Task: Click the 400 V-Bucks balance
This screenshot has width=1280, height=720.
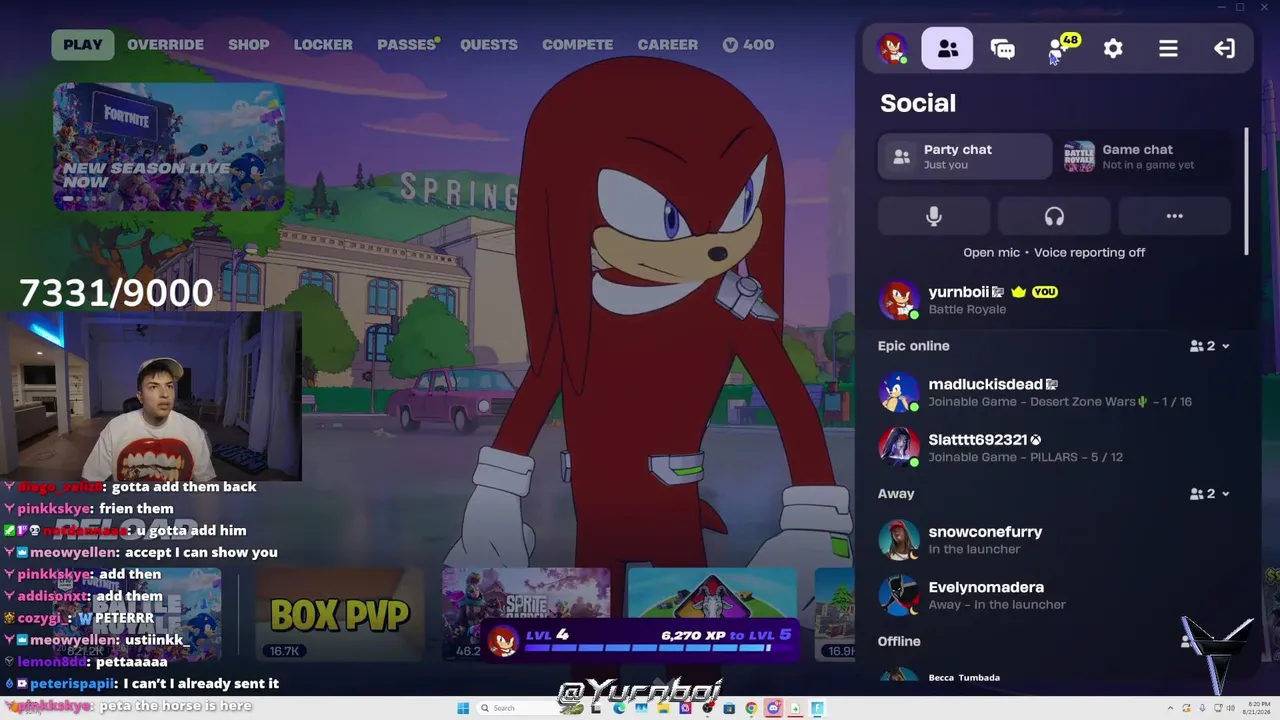Action: pyautogui.click(x=748, y=45)
